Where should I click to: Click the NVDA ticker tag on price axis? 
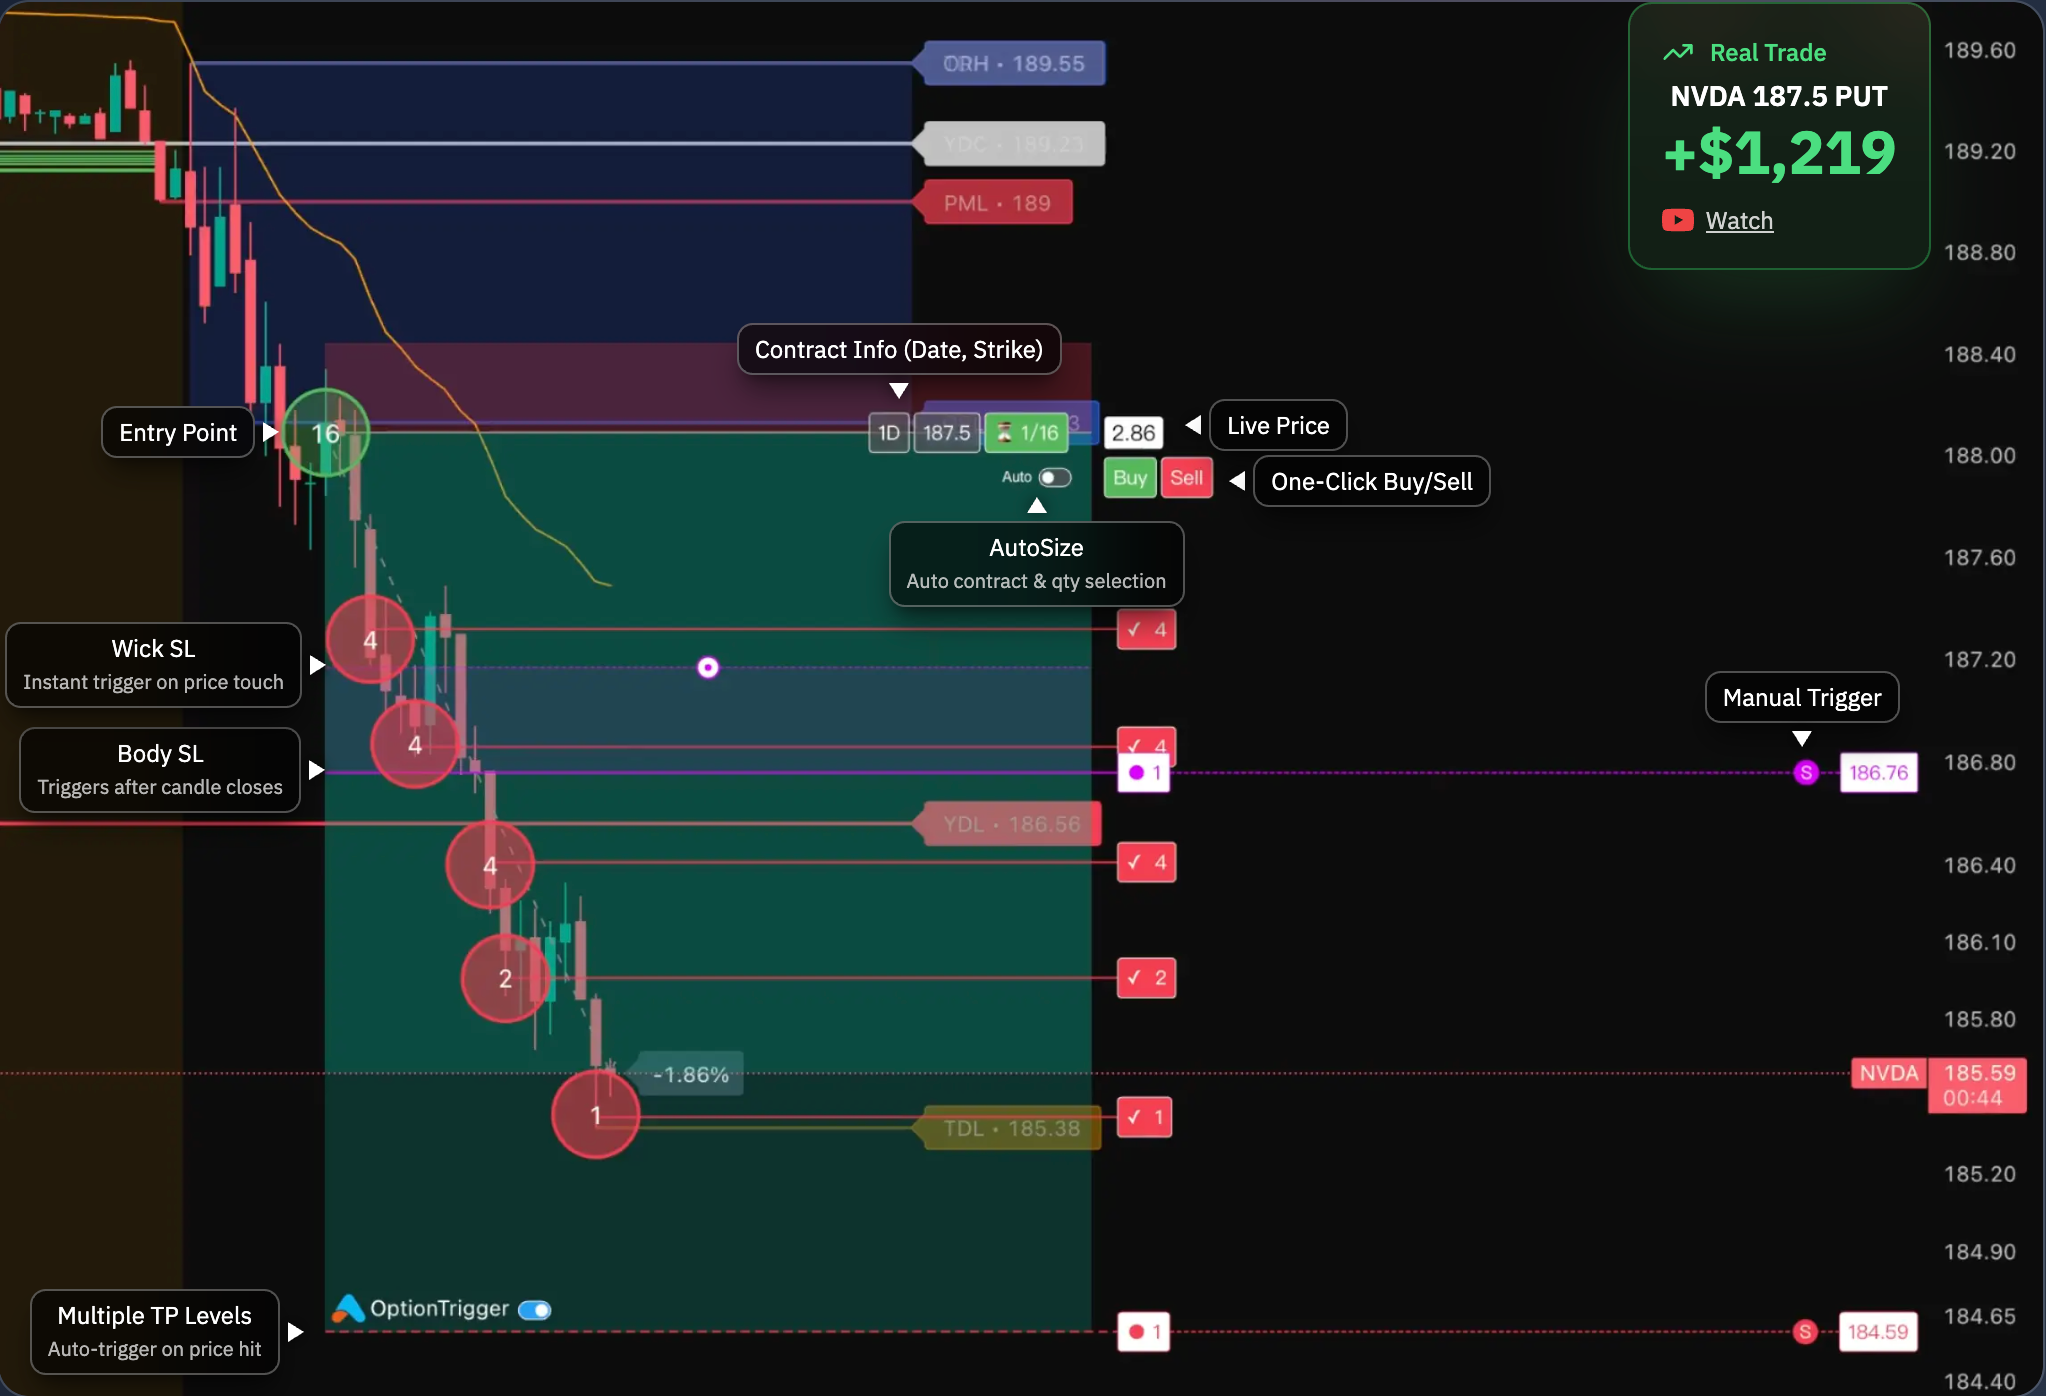click(x=1888, y=1074)
